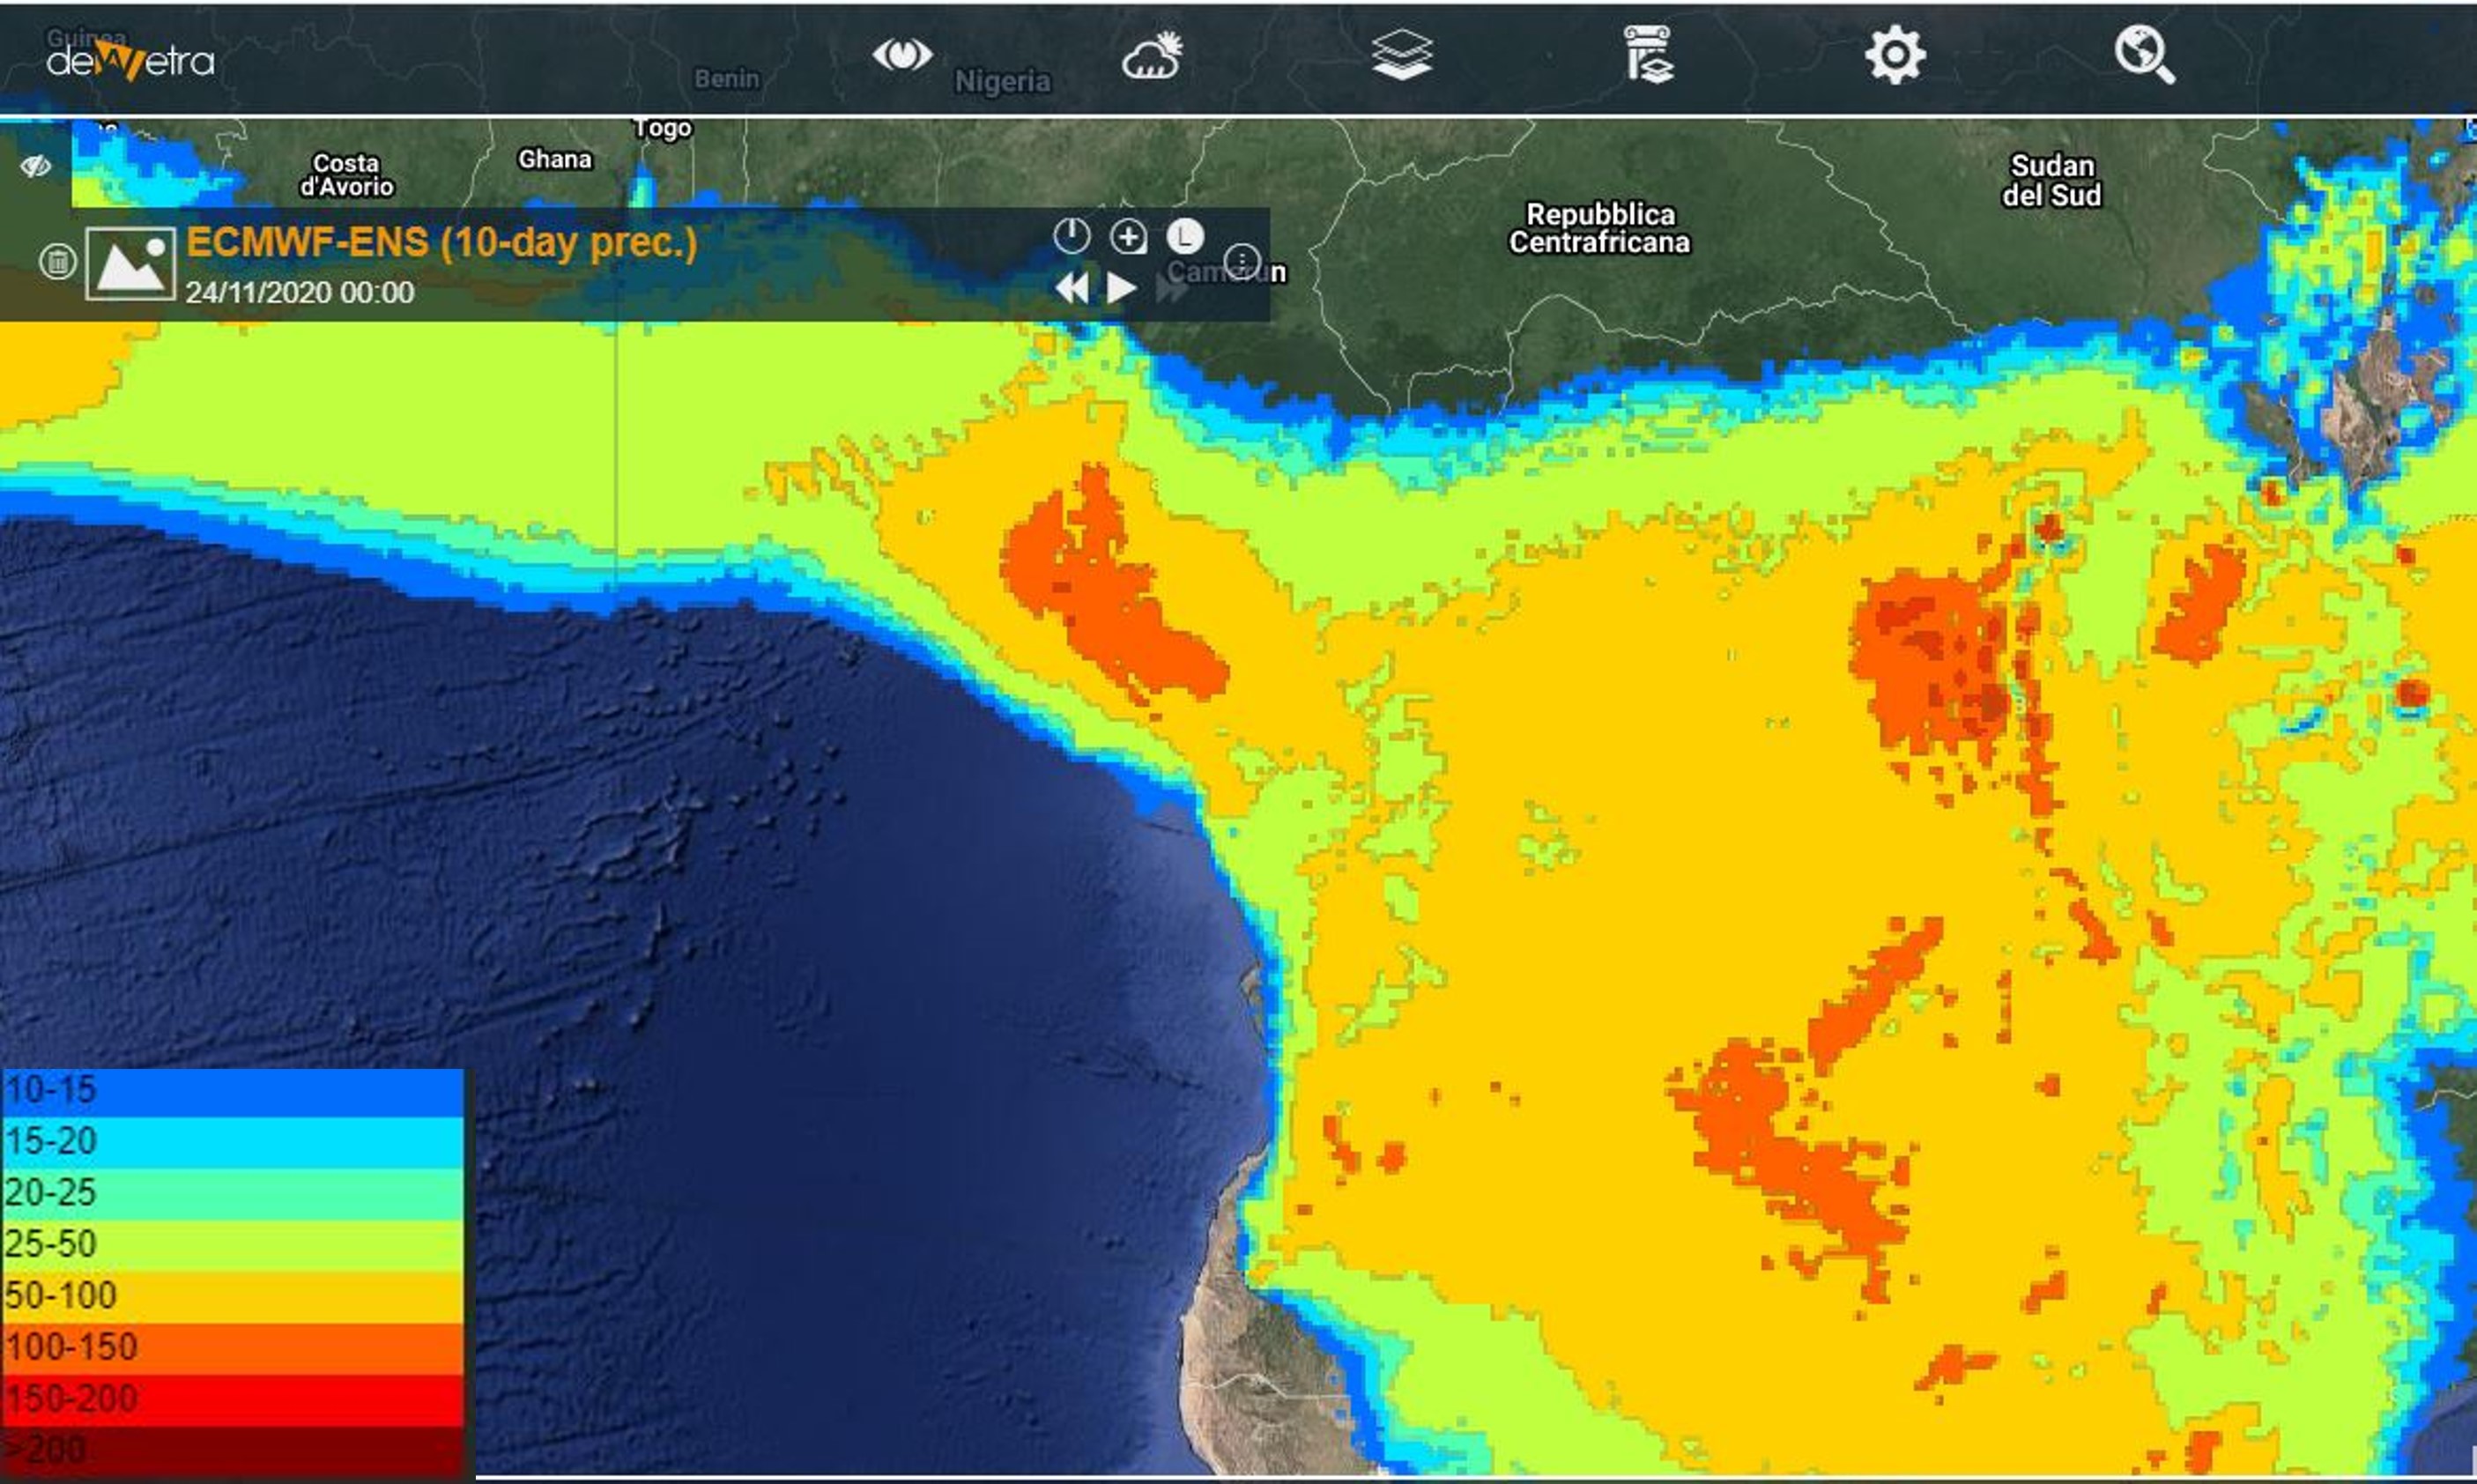Click the ECMWF-ENS layer image thumbnail

130,263
